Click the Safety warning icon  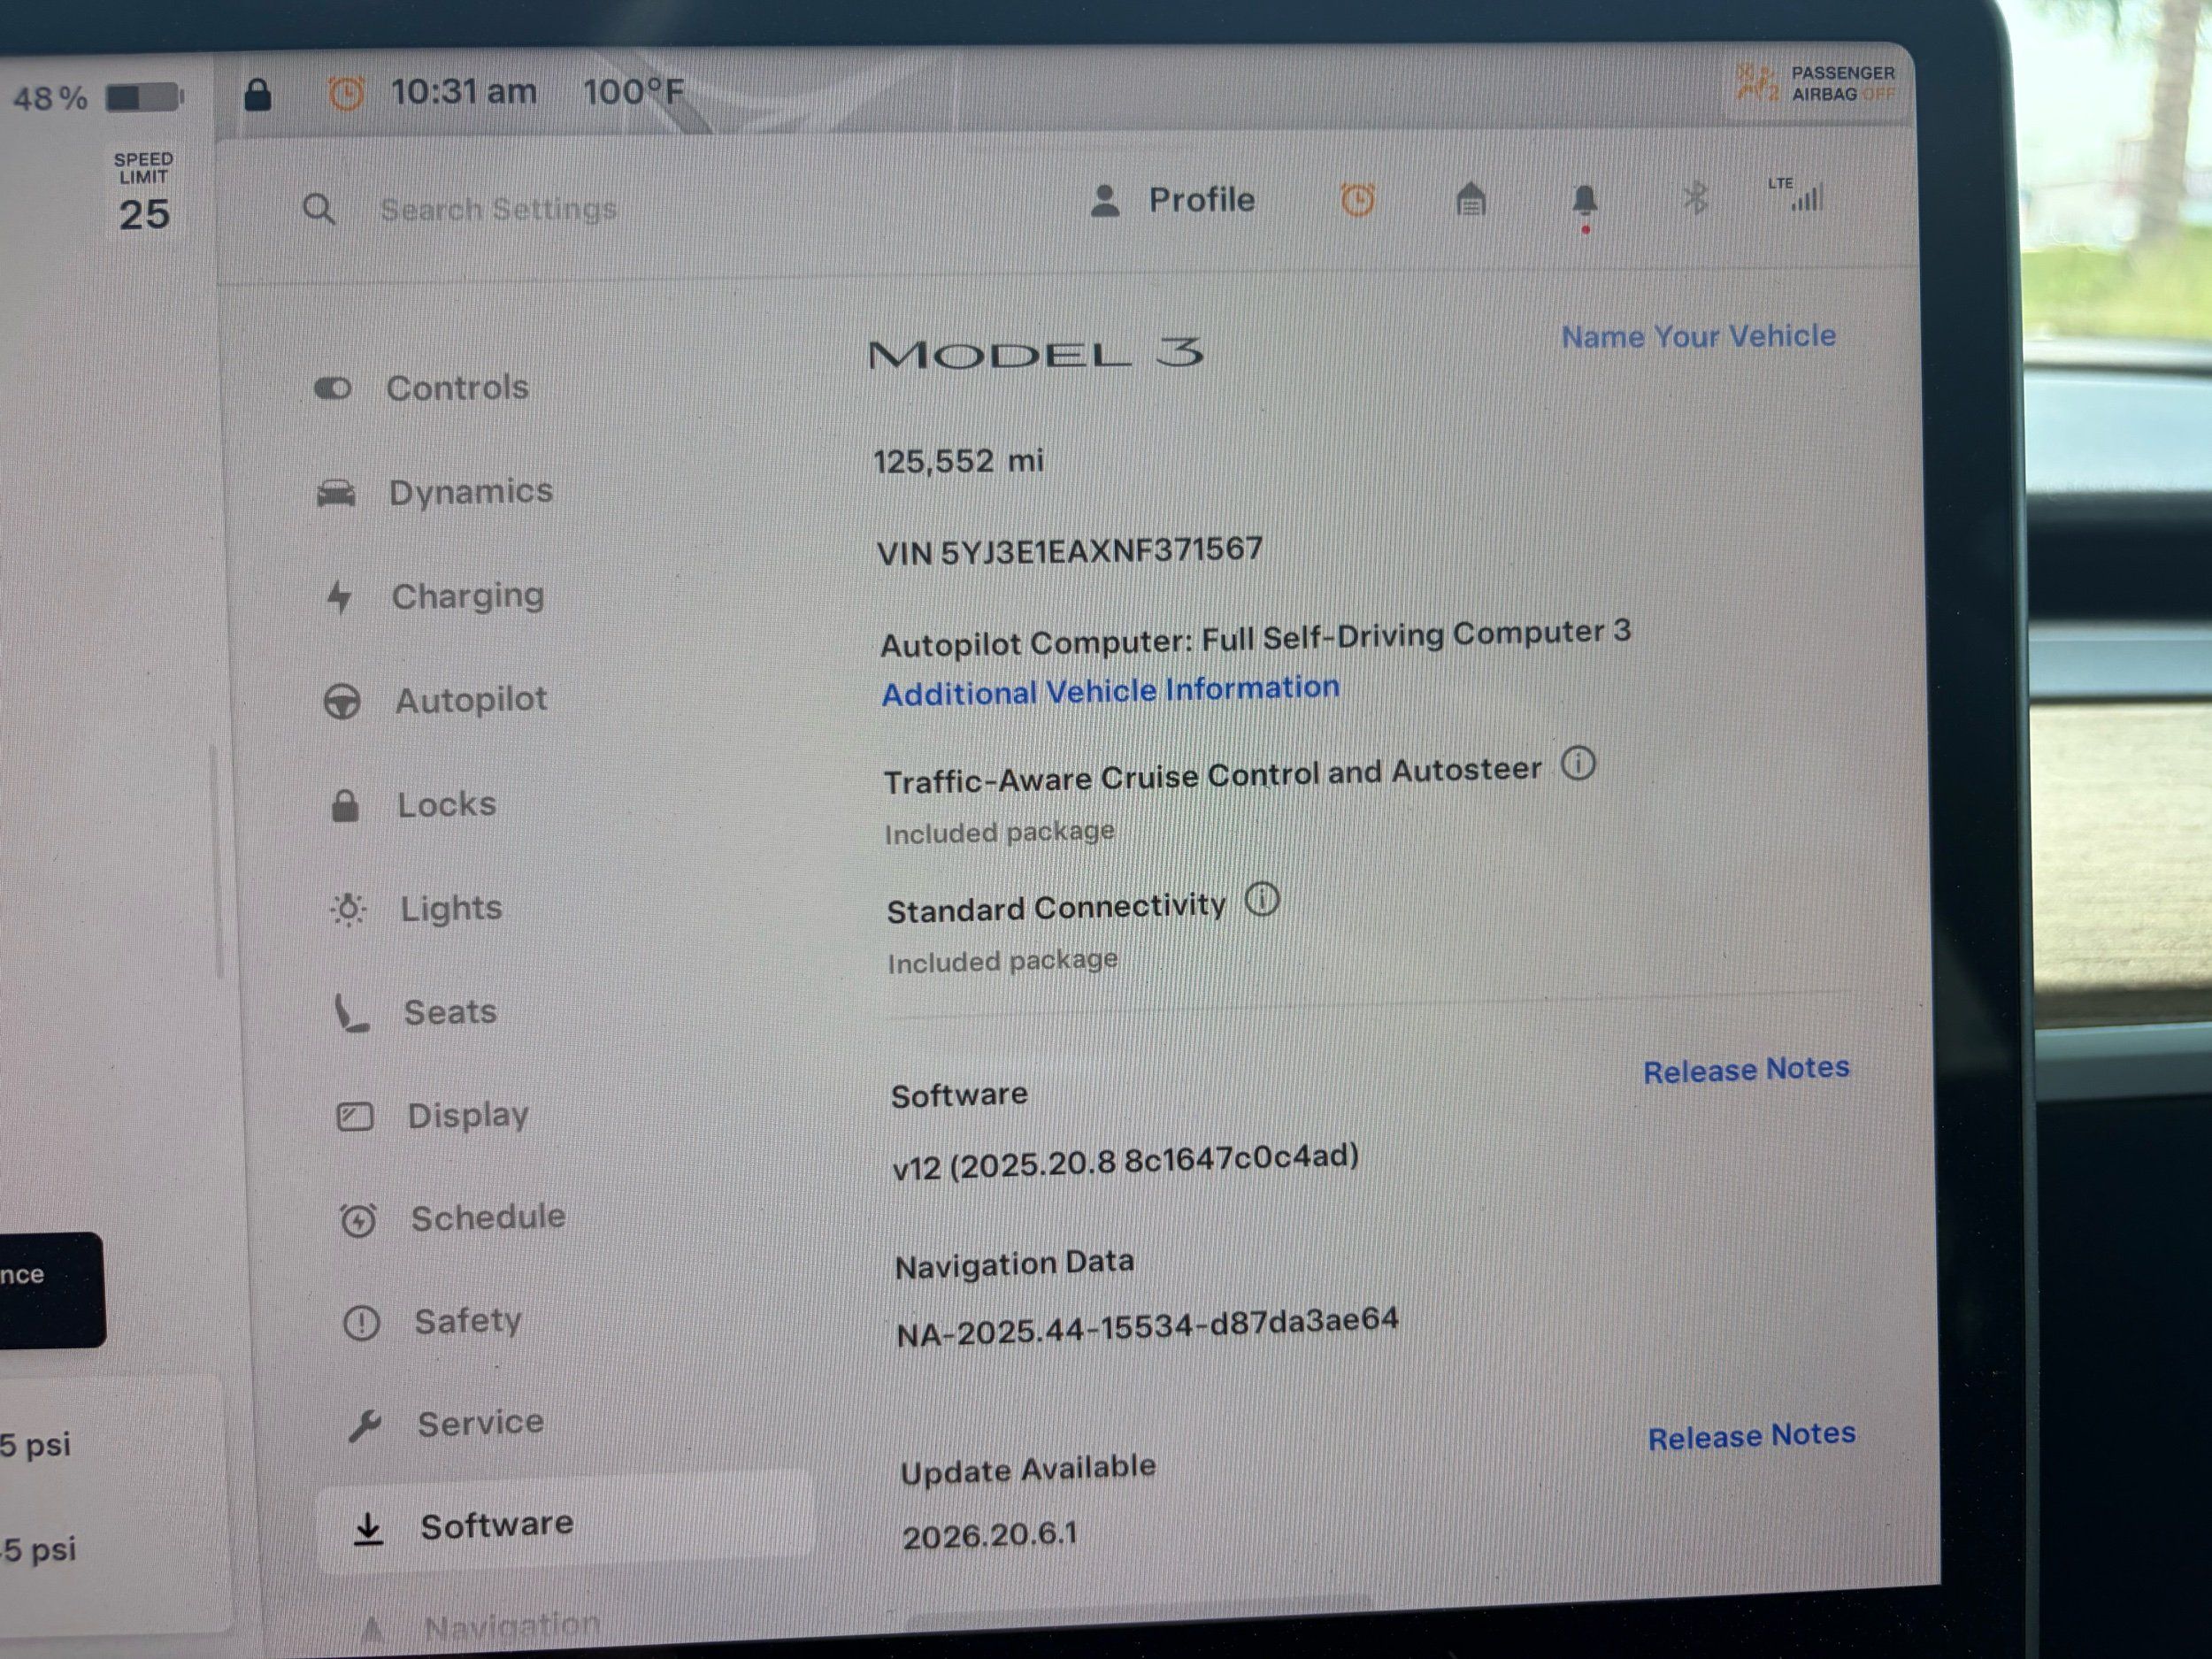(x=361, y=1323)
